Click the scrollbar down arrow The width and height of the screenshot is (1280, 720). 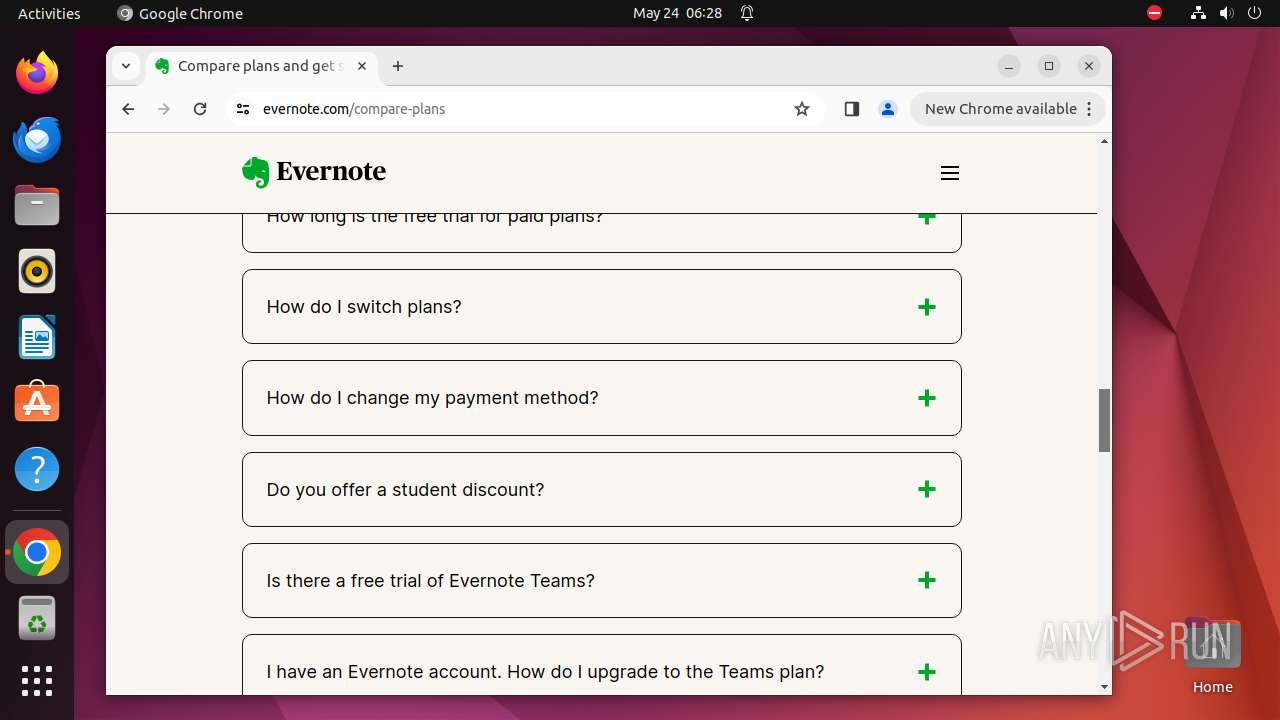tap(1104, 687)
